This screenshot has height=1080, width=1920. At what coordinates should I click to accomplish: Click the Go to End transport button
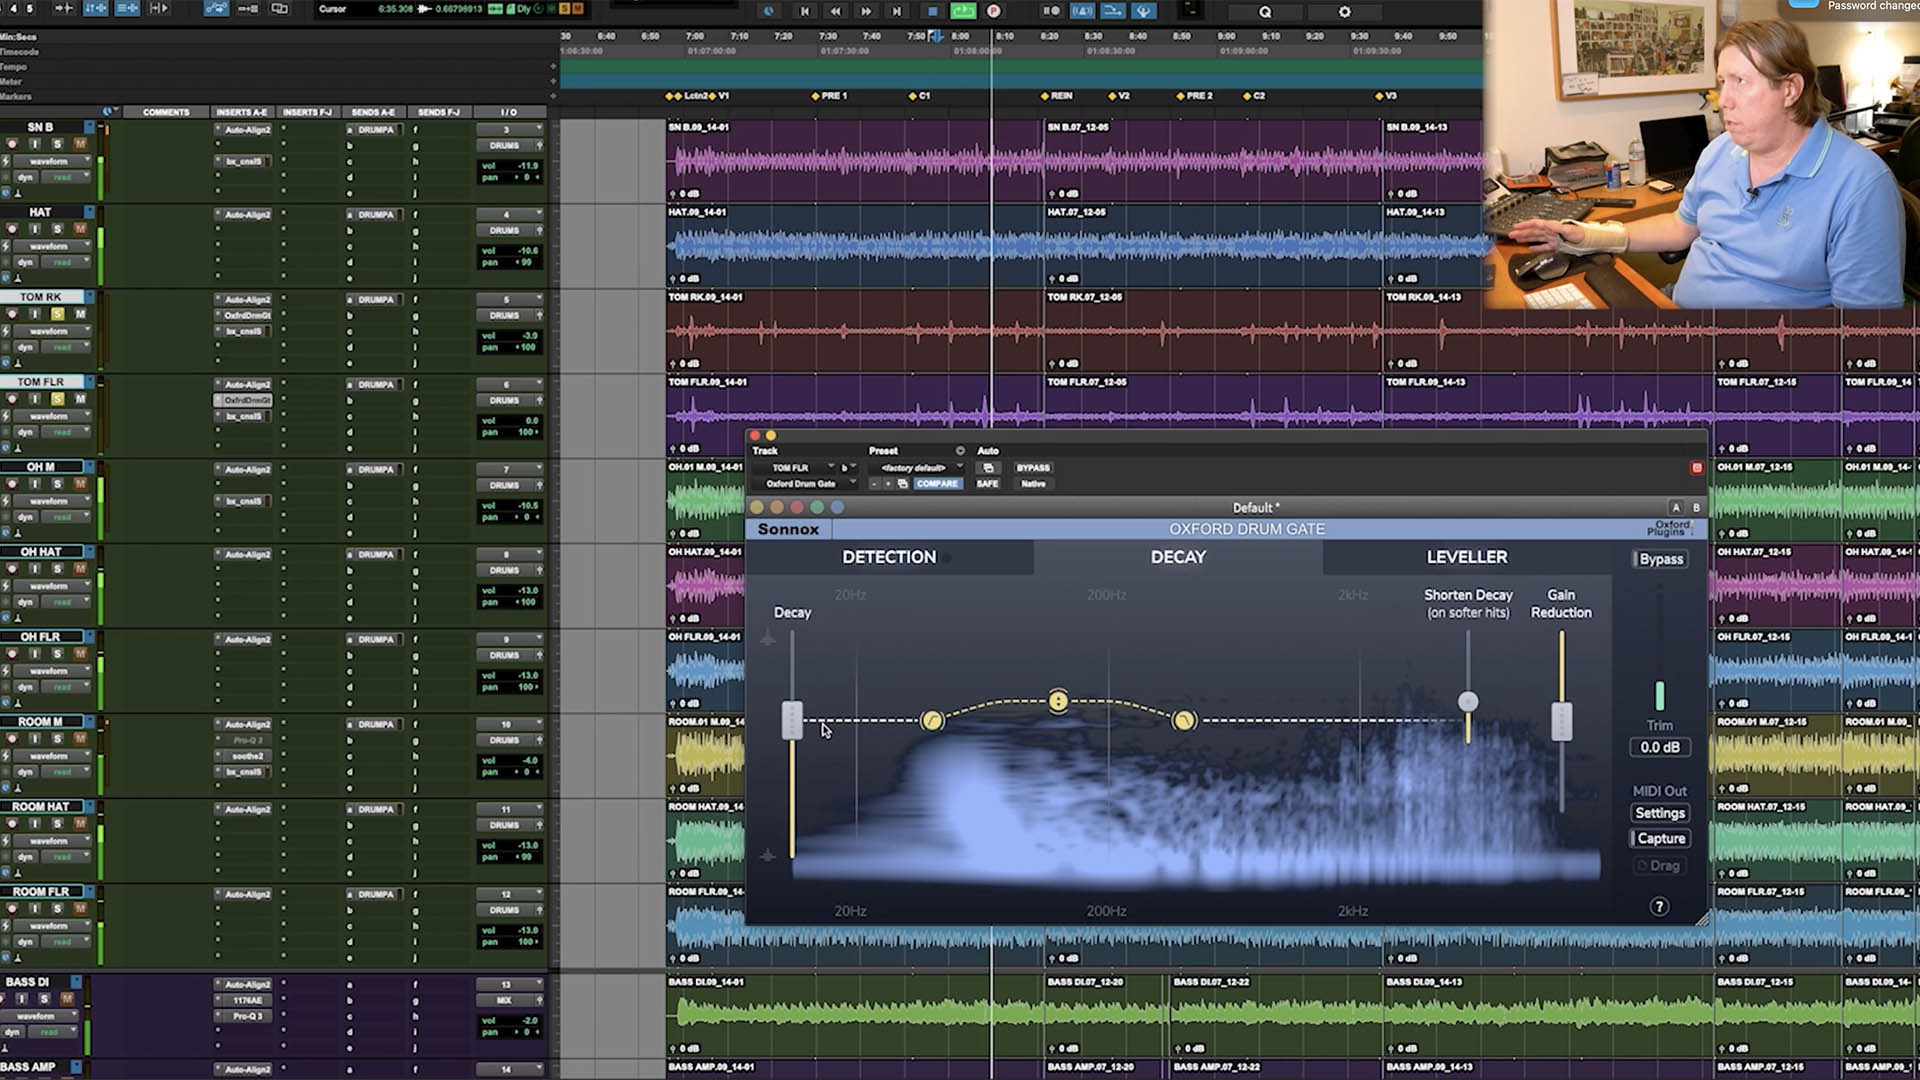pyautogui.click(x=897, y=11)
